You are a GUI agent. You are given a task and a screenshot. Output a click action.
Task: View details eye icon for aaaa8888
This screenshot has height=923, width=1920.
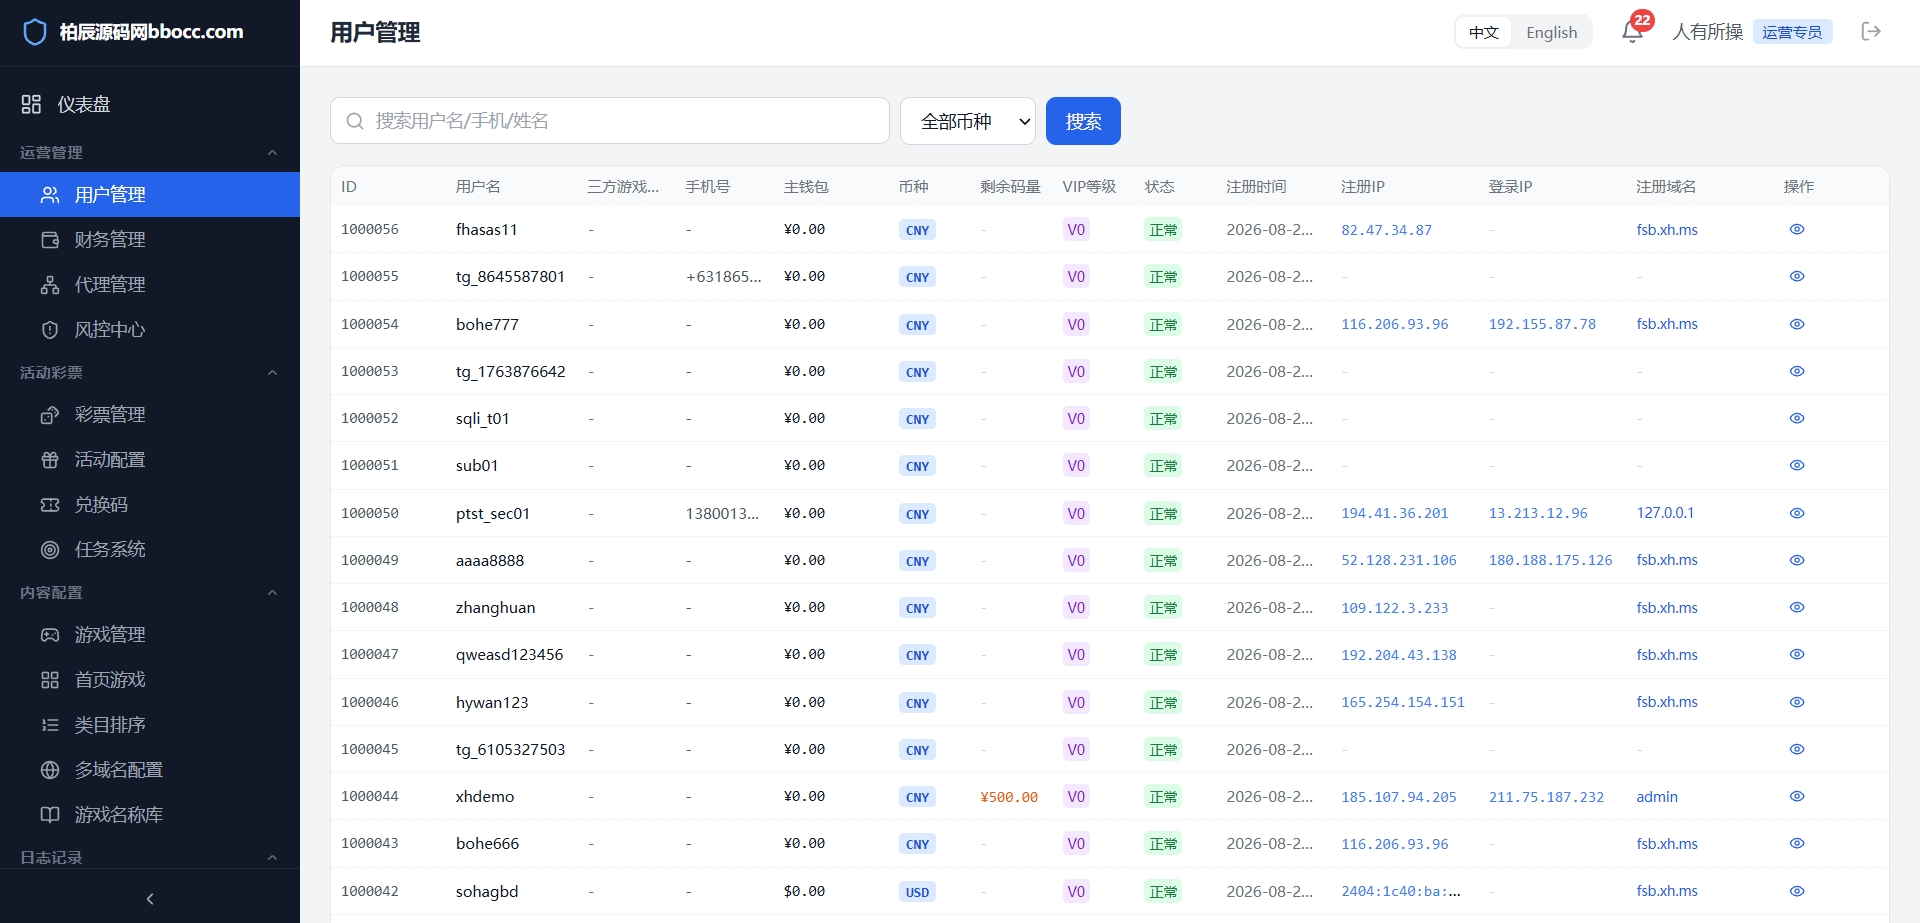1797,560
